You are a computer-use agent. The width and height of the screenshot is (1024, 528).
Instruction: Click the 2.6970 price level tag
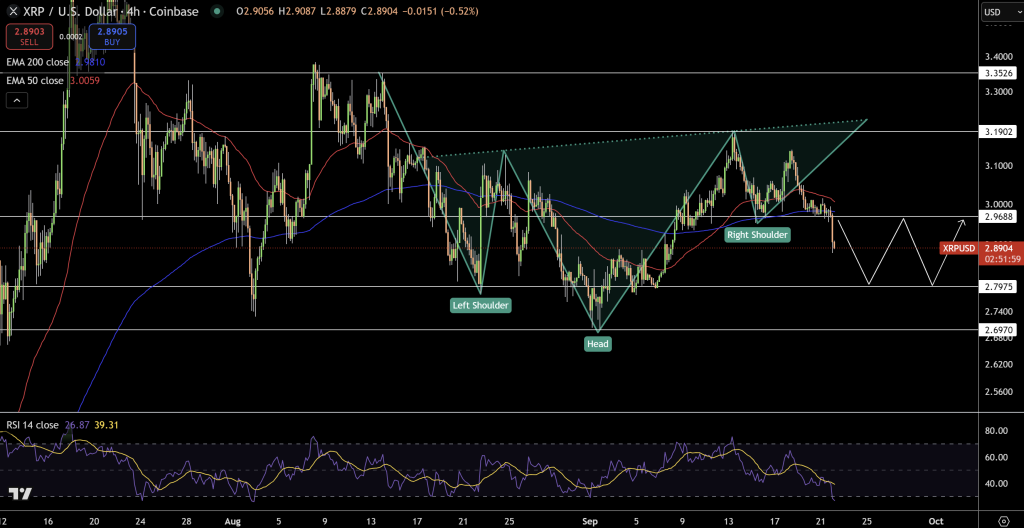coord(999,330)
